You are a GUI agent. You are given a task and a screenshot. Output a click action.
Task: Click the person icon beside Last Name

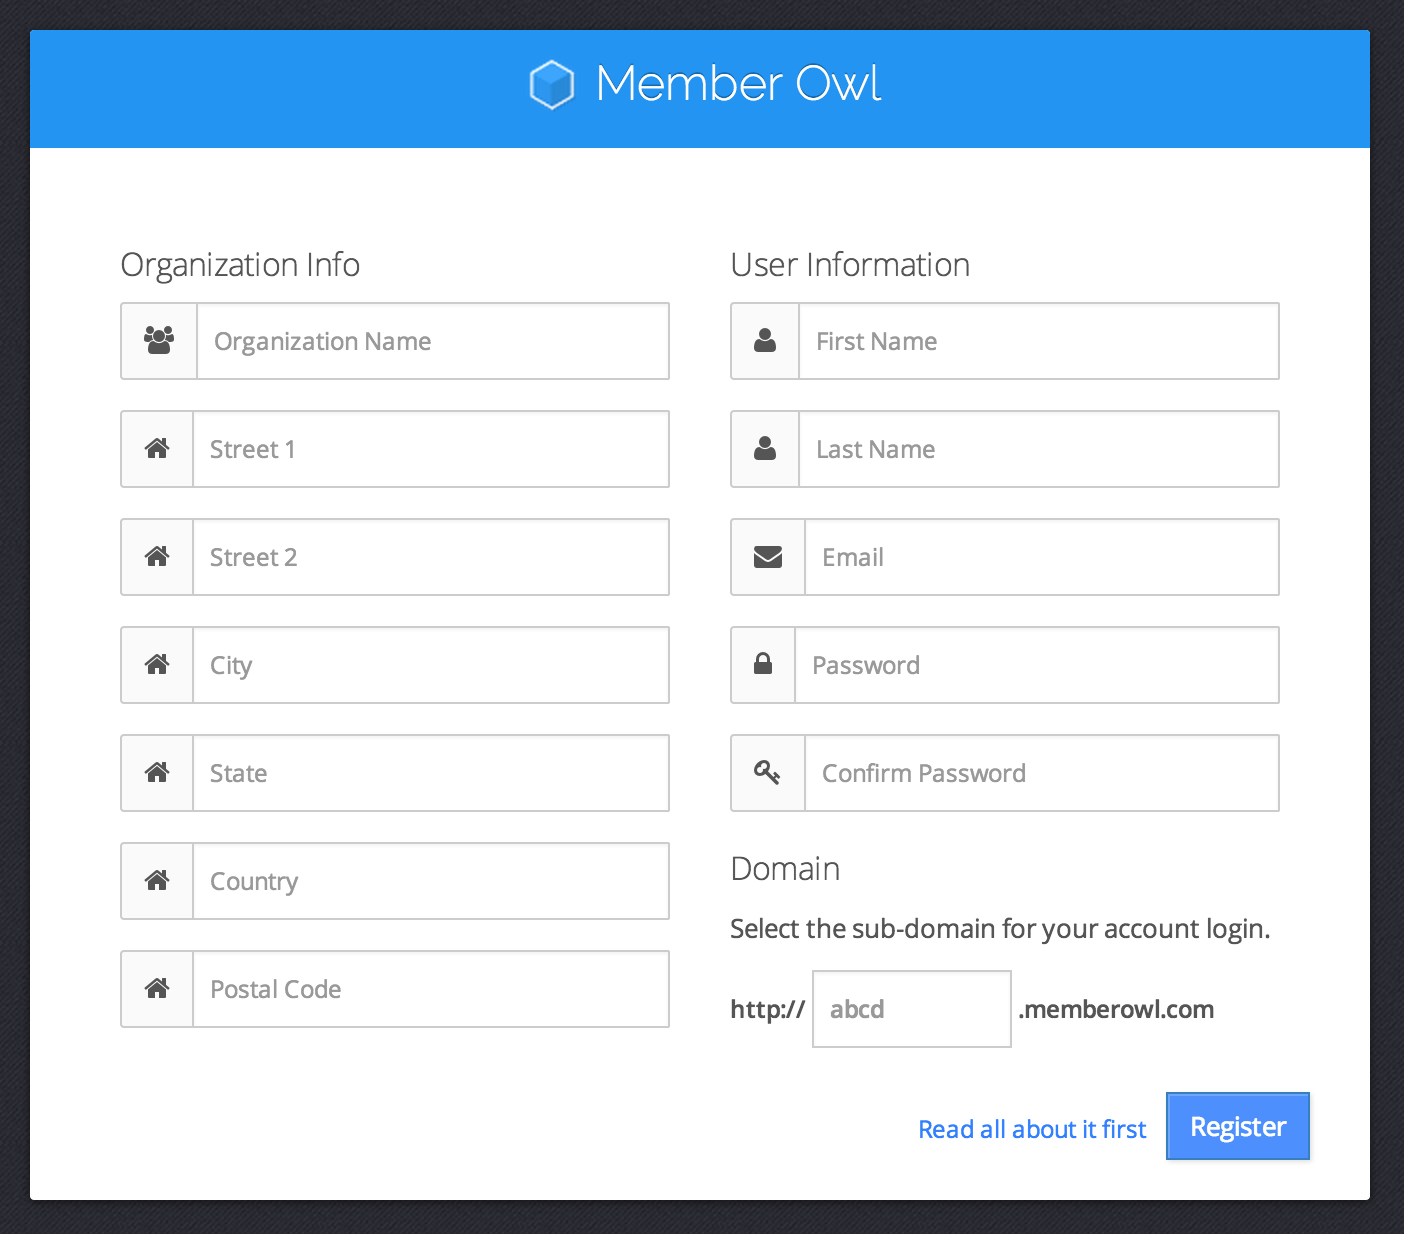[765, 449]
